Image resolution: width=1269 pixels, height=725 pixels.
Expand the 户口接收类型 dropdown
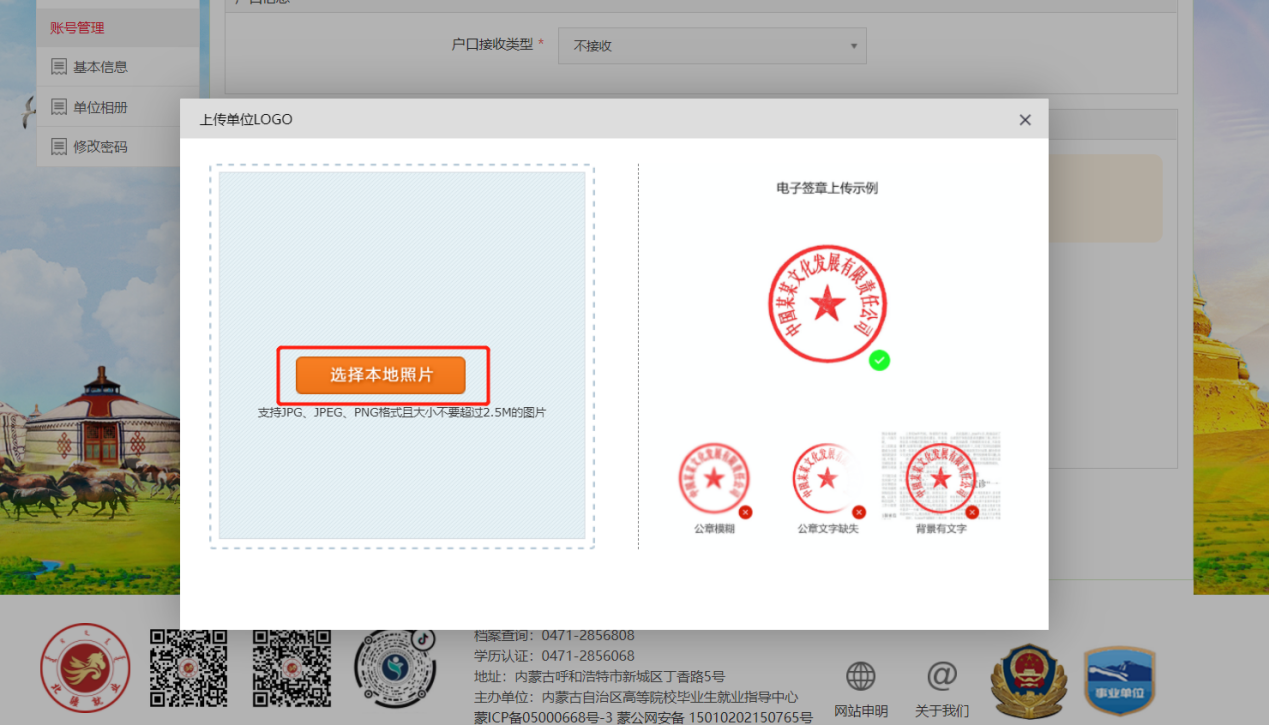click(x=712, y=46)
